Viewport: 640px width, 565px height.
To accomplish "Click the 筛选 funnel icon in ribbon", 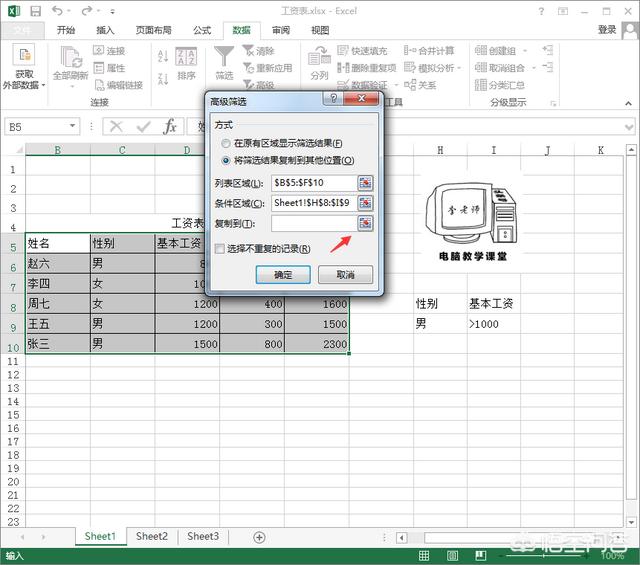I will 223,58.
